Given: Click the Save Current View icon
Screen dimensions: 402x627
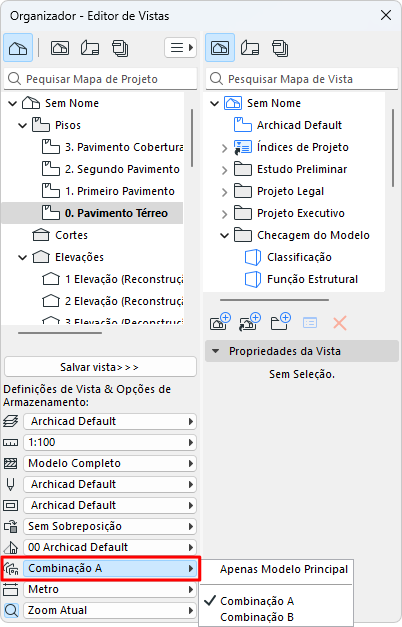Looking at the screenshot, I should 220,322.
